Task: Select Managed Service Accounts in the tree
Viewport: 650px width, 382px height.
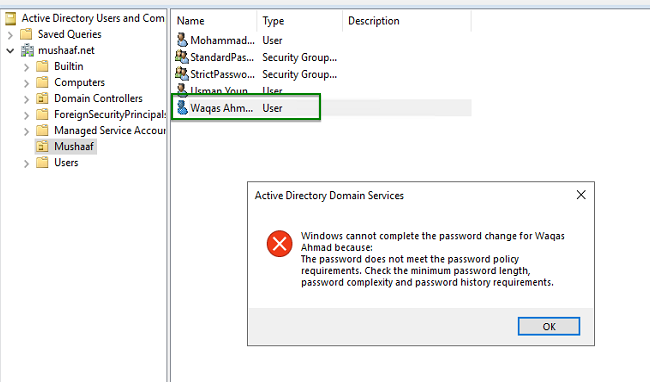Action: click(x=110, y=131)
